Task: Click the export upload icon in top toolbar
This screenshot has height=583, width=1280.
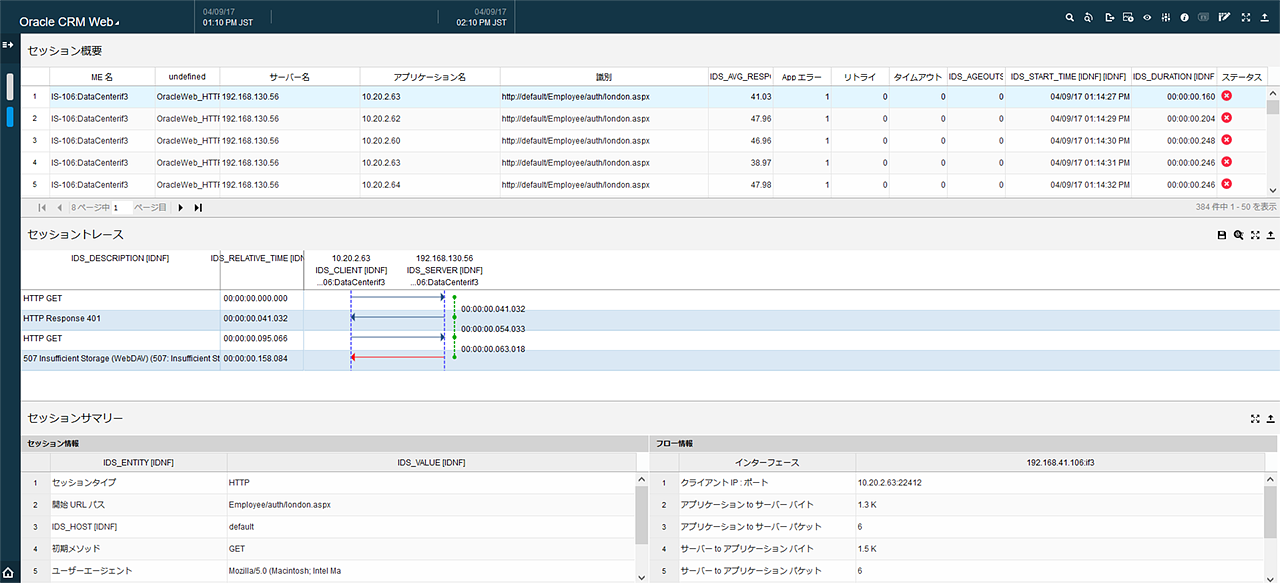Action: click(1265, 18)
